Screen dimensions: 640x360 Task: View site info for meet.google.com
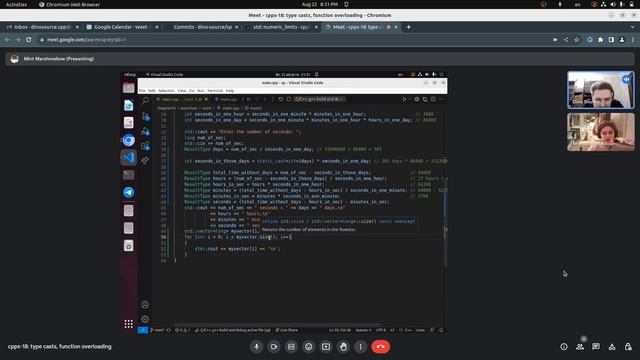coord(42,40)
